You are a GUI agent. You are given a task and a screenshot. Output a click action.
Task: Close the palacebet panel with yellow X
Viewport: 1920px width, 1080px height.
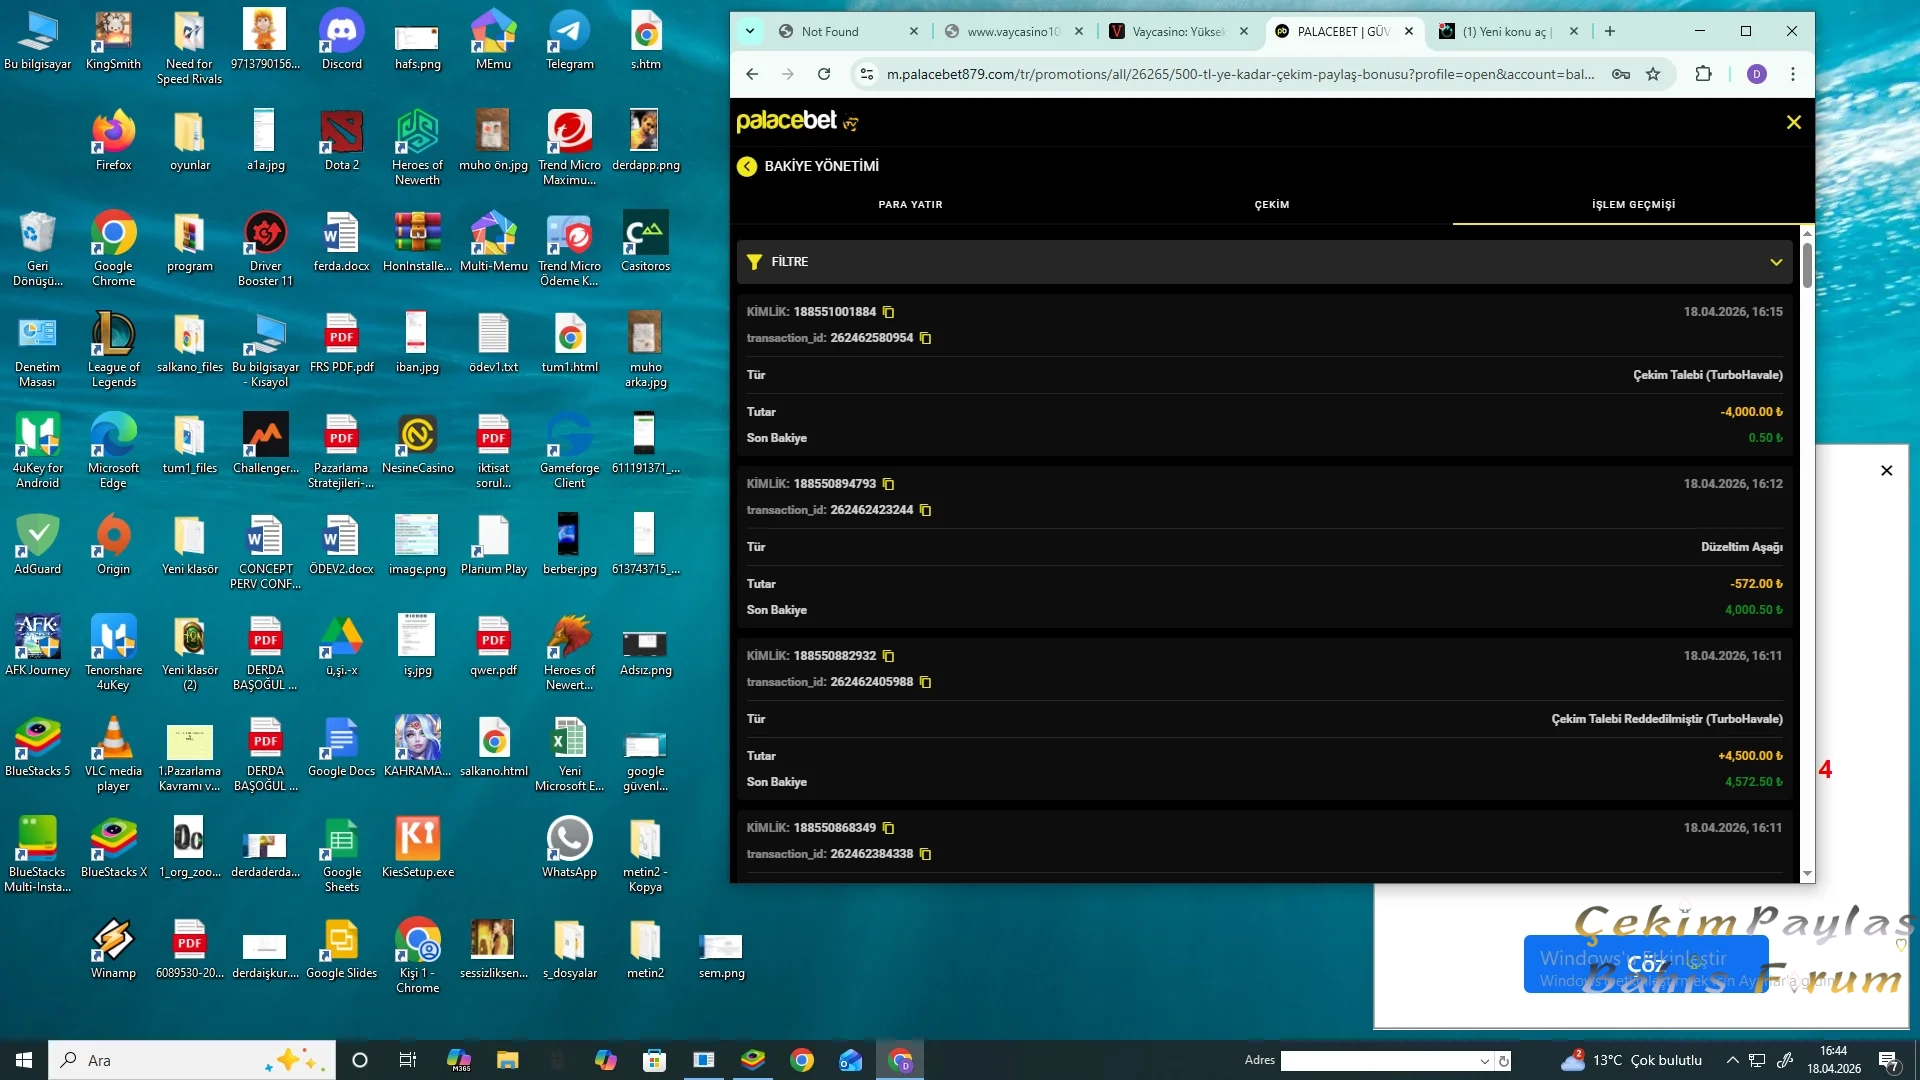pos(1793,122)
